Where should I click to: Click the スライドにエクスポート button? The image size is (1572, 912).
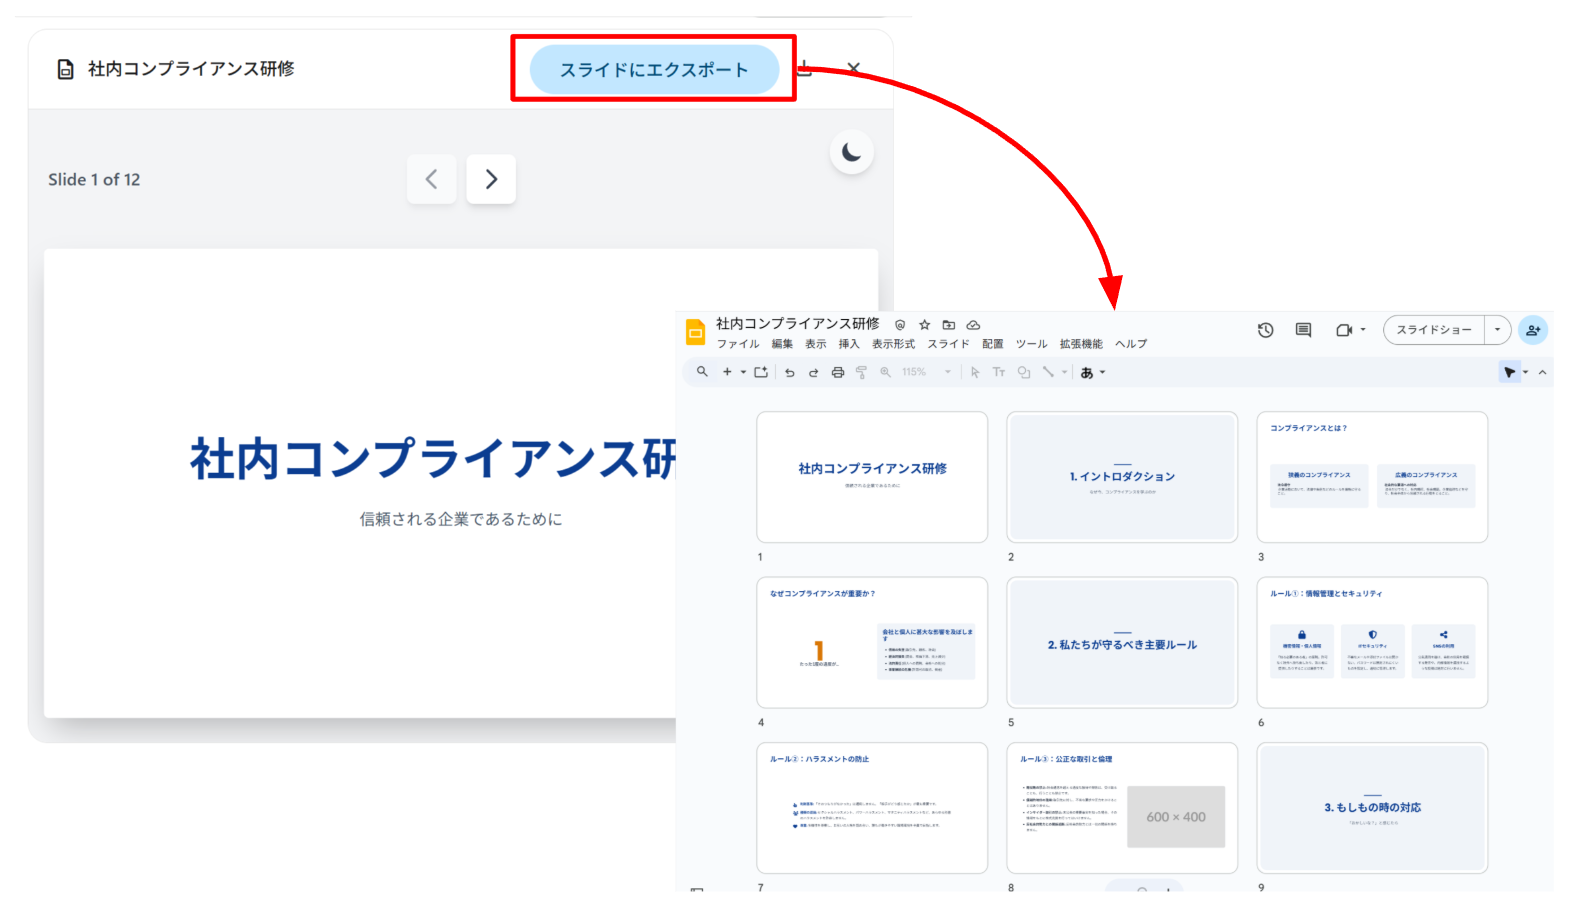click(x=654, y=69)
